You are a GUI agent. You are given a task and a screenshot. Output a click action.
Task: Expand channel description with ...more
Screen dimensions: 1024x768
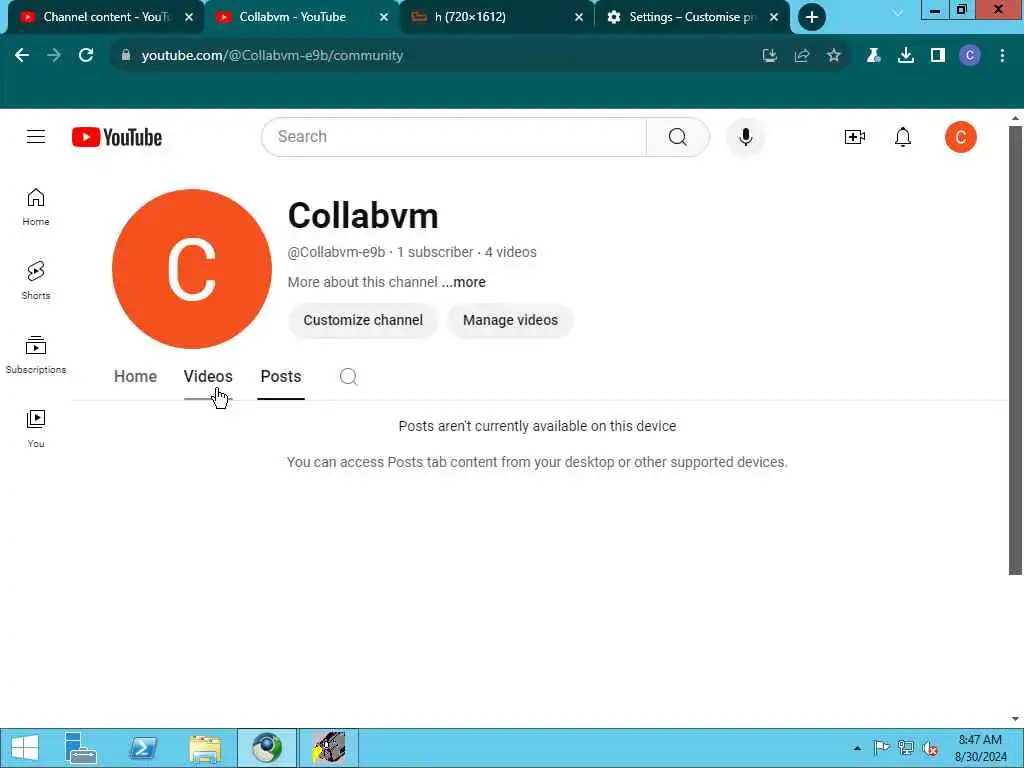point(464,282)
